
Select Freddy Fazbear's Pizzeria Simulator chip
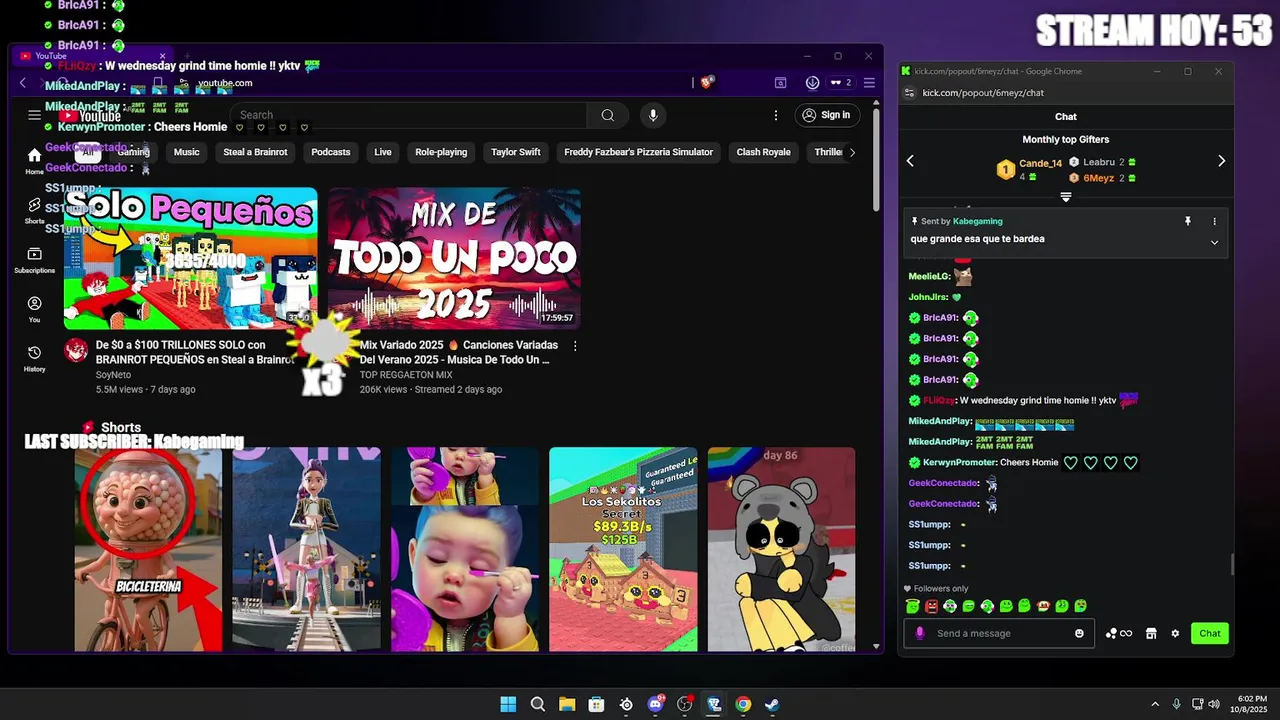(x=639, y=152)
